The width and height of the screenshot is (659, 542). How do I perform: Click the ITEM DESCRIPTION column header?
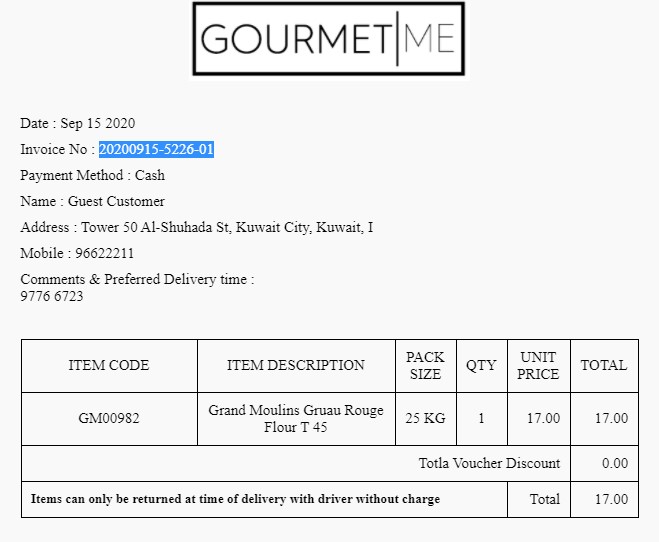296,366
